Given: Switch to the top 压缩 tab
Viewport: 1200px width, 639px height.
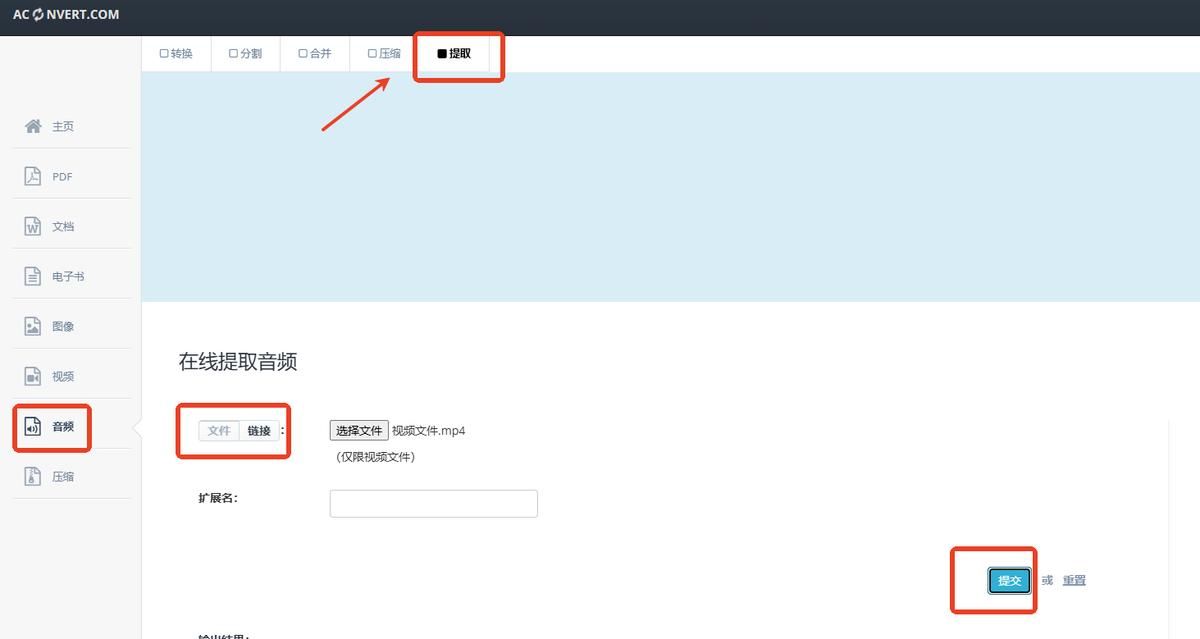Looking at the screenshot, I should (384, 54).
